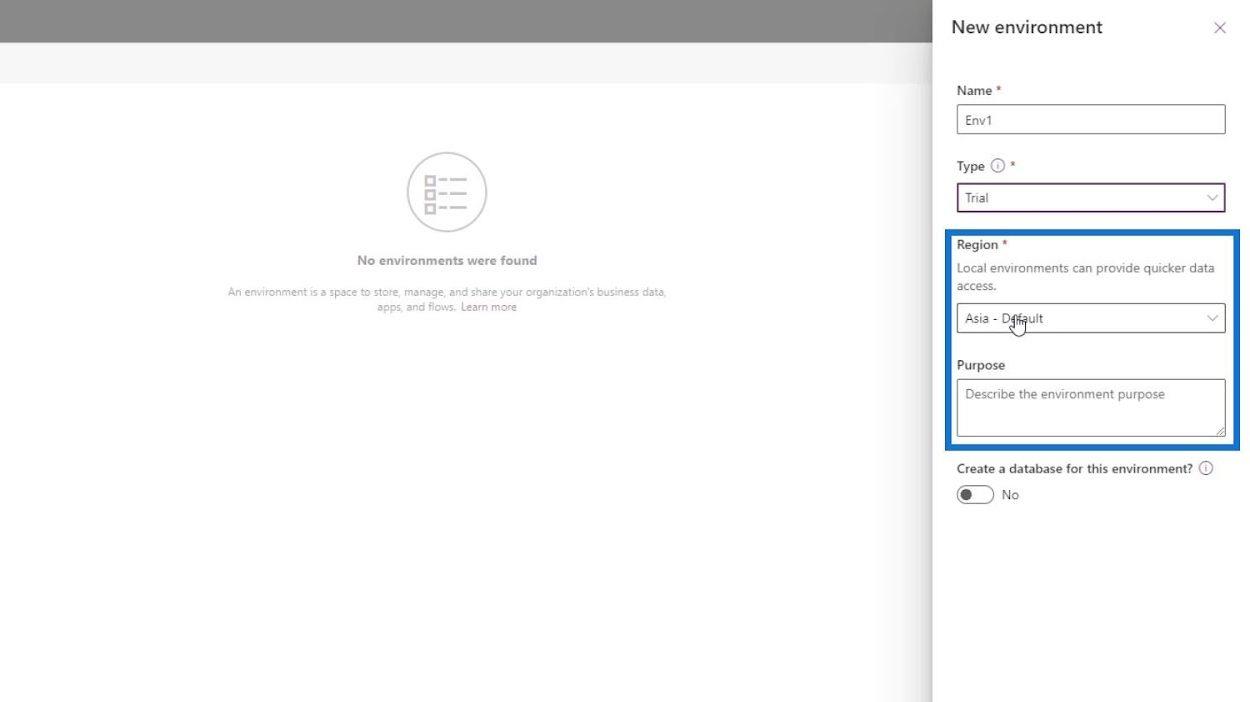This screenshot has width=1250, height=702.
Task: Close the New environment panel
Action: point(1219,28)
